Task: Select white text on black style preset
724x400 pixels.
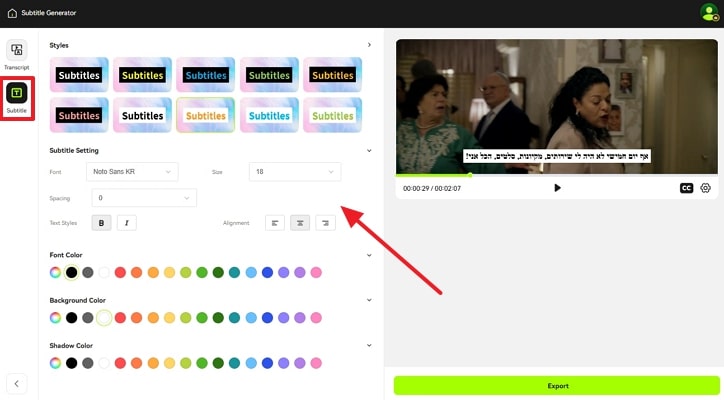Action: (x=79, y=75)
